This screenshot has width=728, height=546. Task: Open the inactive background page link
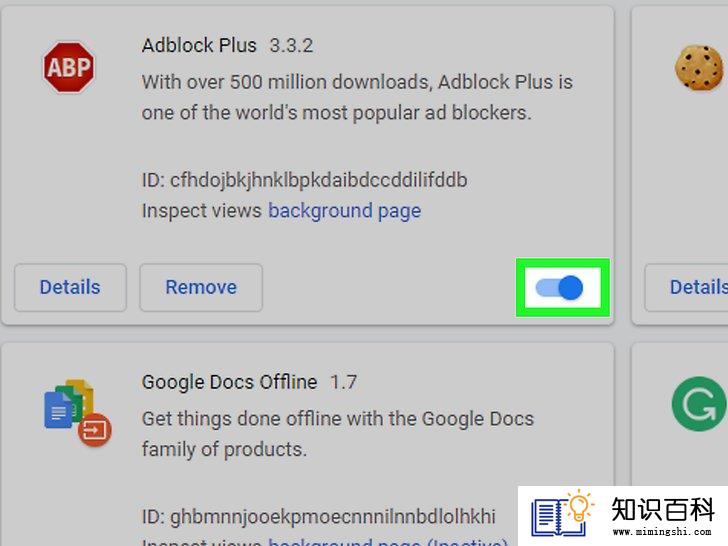388,541
